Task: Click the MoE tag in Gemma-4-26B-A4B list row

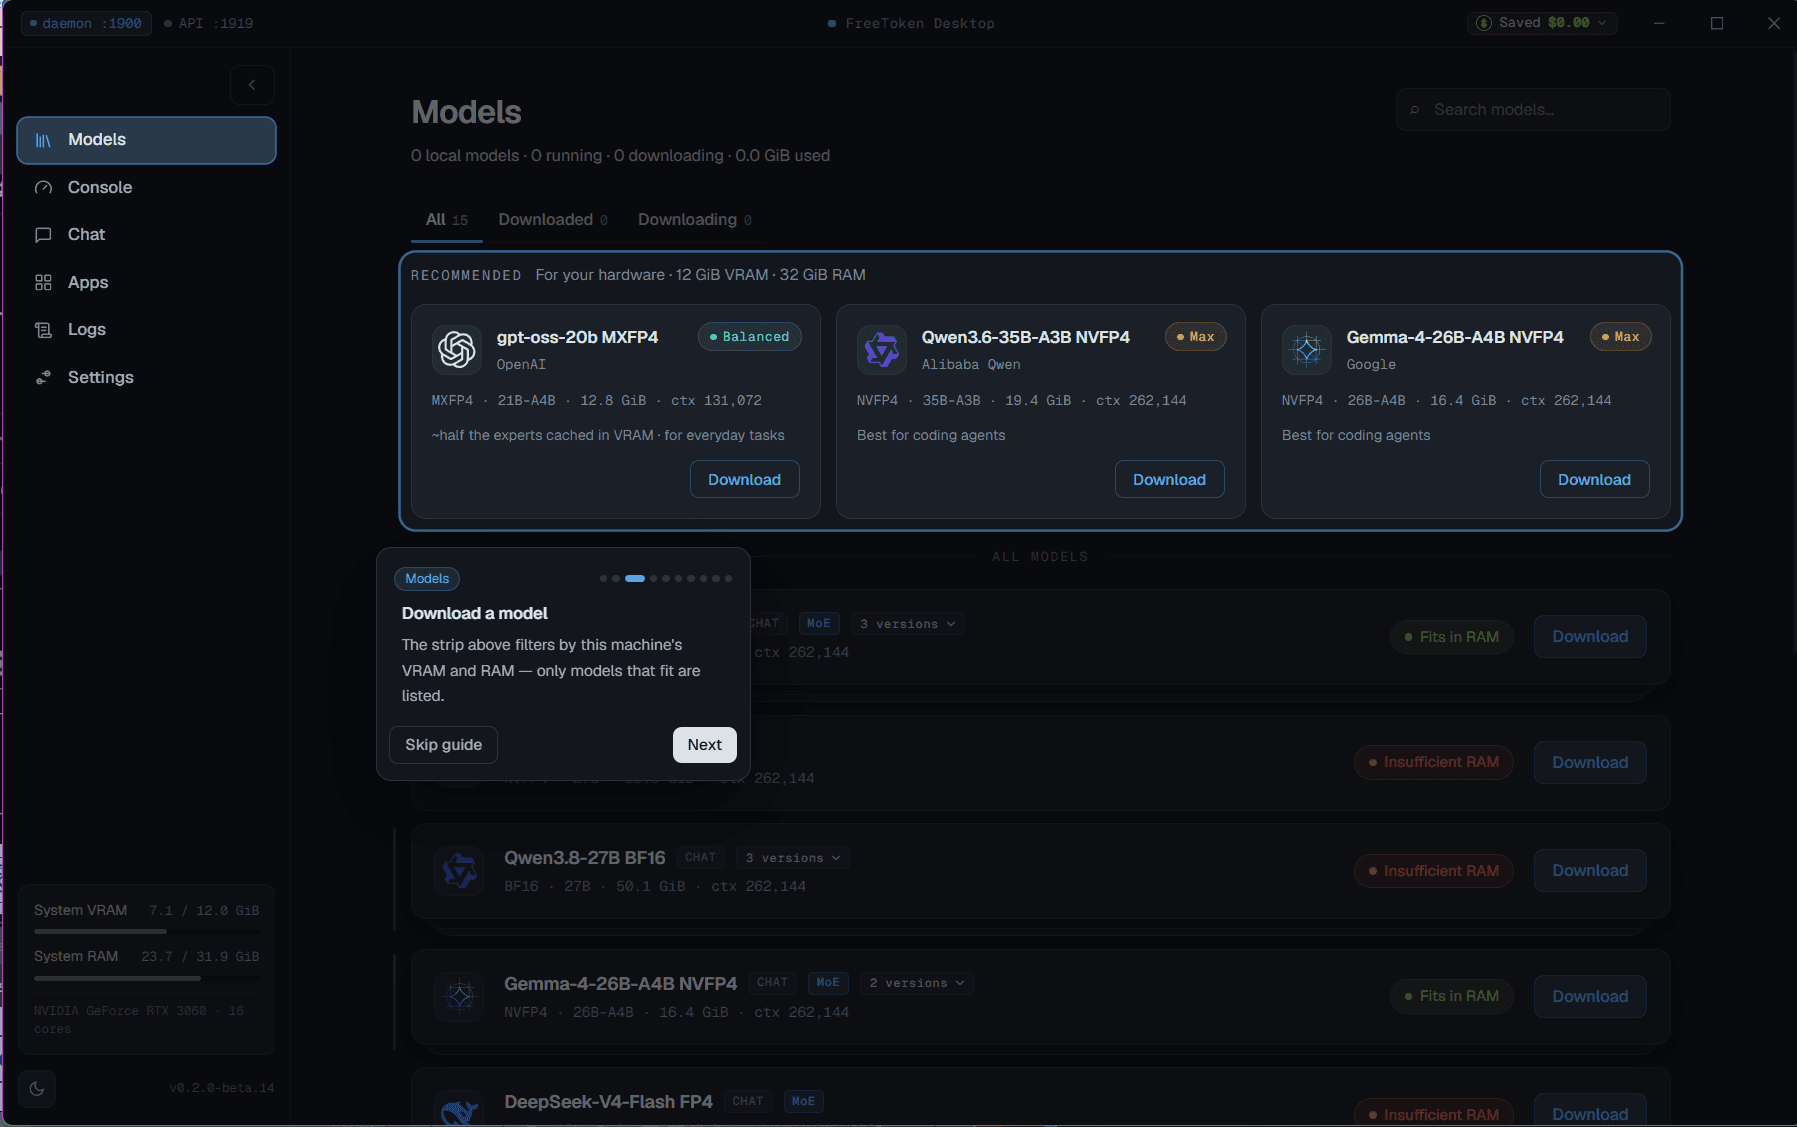Action: [x=828, y=983]
